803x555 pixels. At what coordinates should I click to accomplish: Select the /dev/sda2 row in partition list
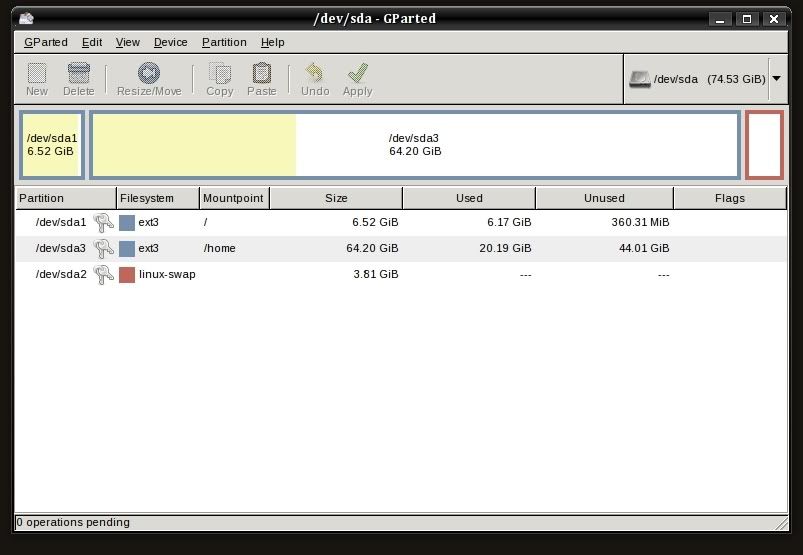pos(401,274)
